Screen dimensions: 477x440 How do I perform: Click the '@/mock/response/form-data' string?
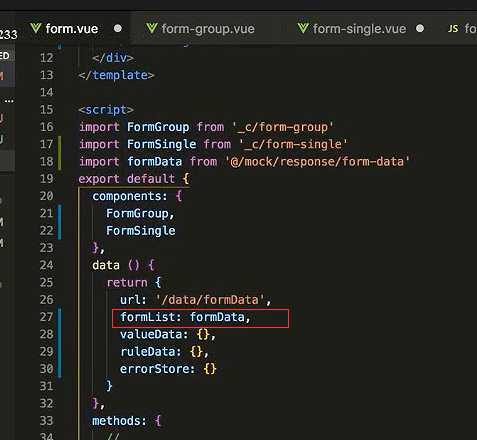(318, 162)
